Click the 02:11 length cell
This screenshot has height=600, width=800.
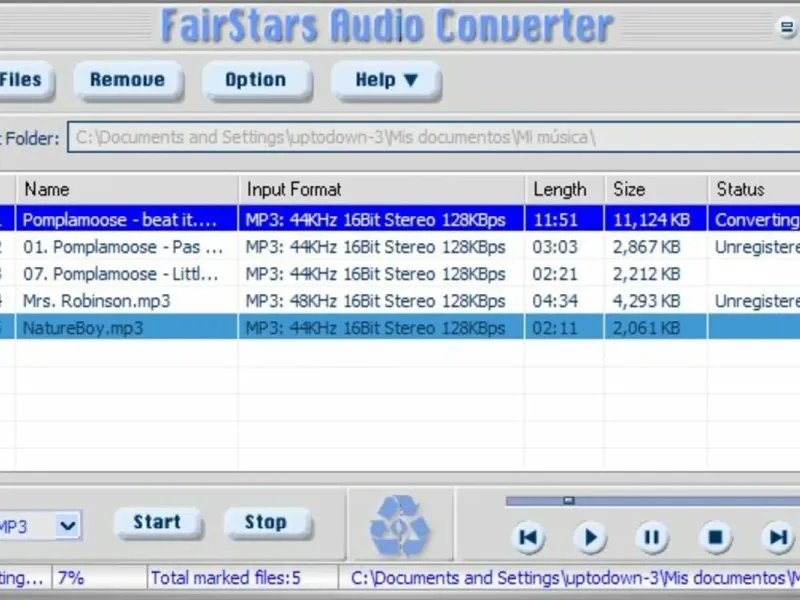564,328
